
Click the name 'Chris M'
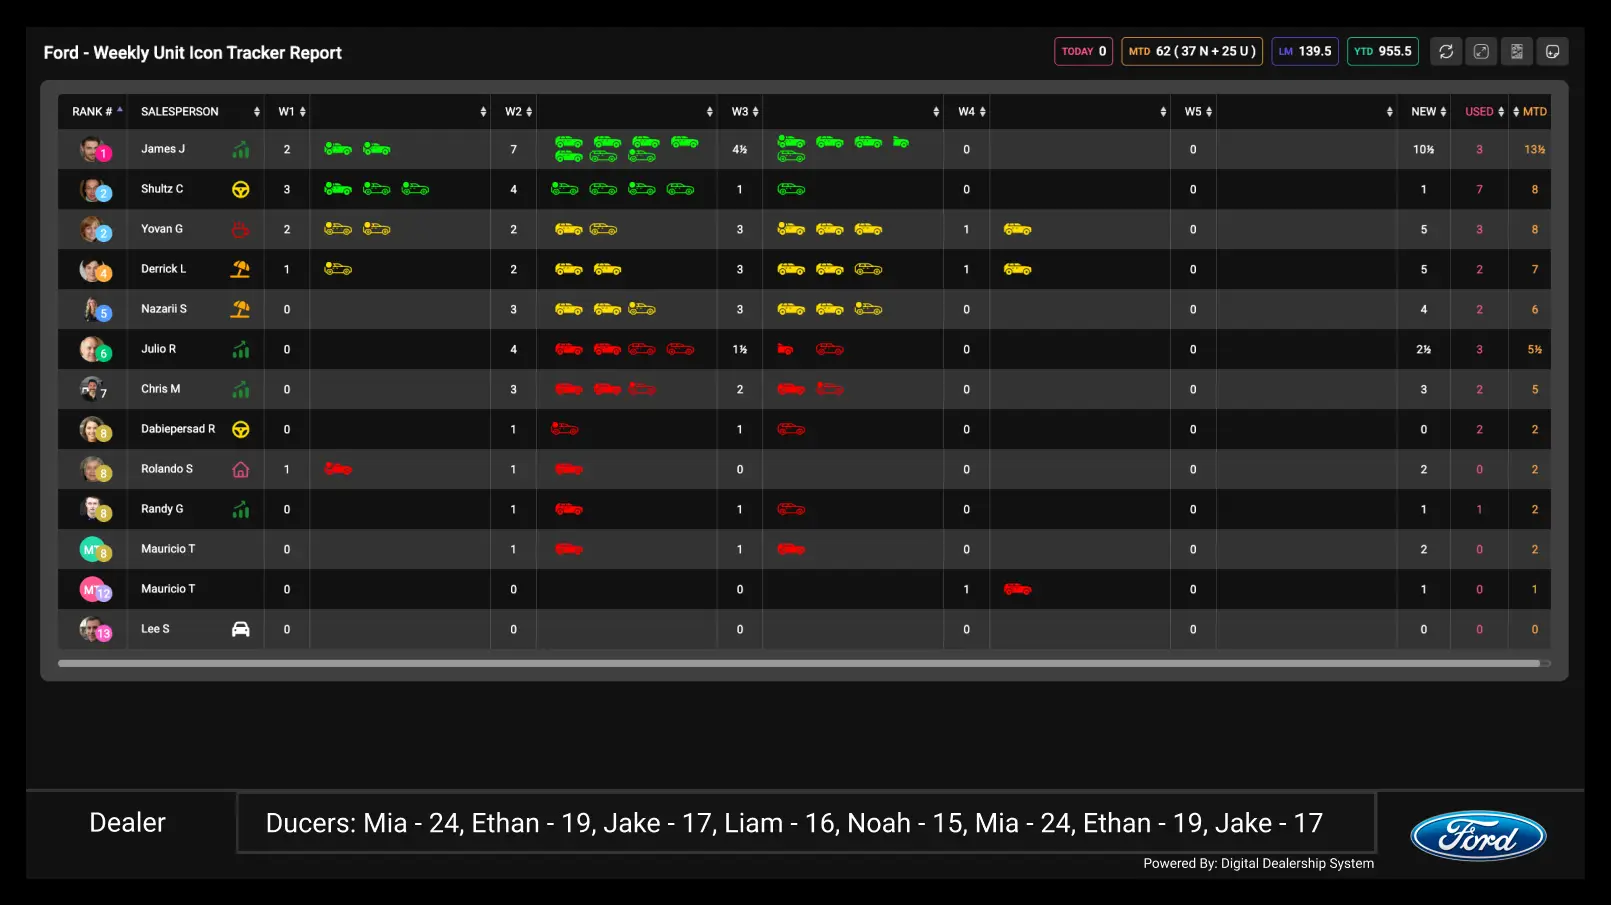pyautogui.click(x=161, y=389)
